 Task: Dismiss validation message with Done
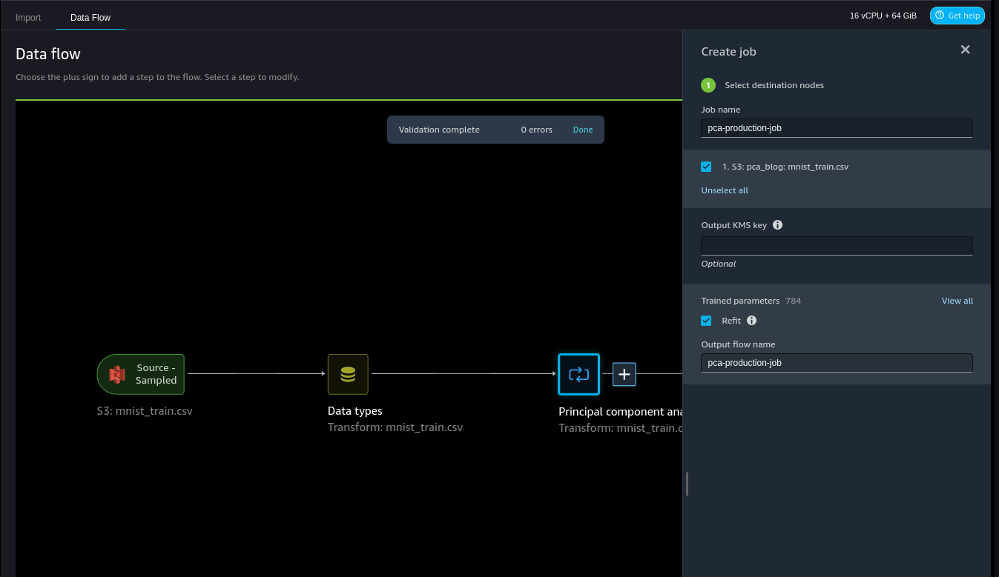(582, 130)
